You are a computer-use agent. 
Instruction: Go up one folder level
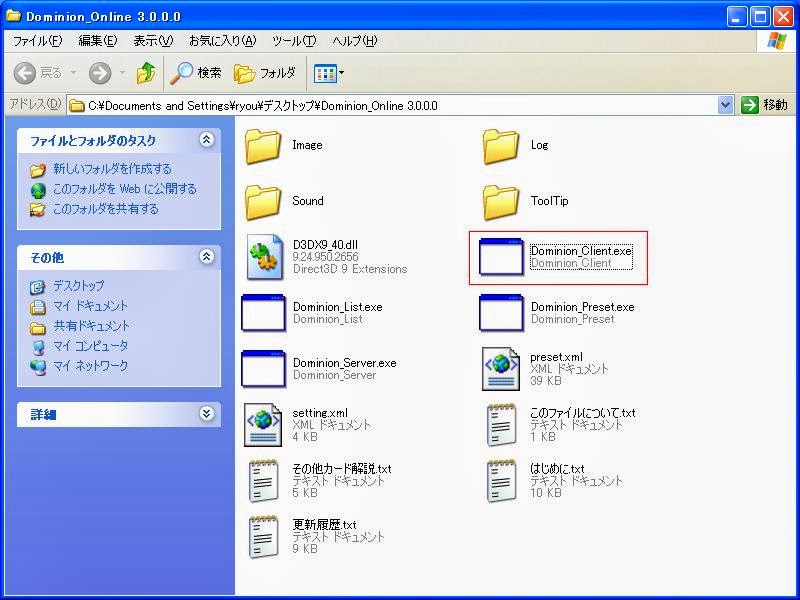pyautogui.click(x=146, y=73)
